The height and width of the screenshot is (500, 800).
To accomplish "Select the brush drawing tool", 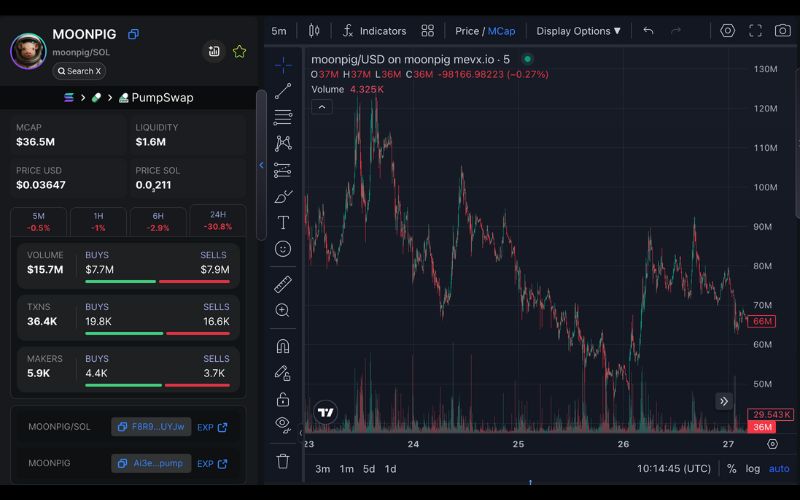I will point(283,196).
